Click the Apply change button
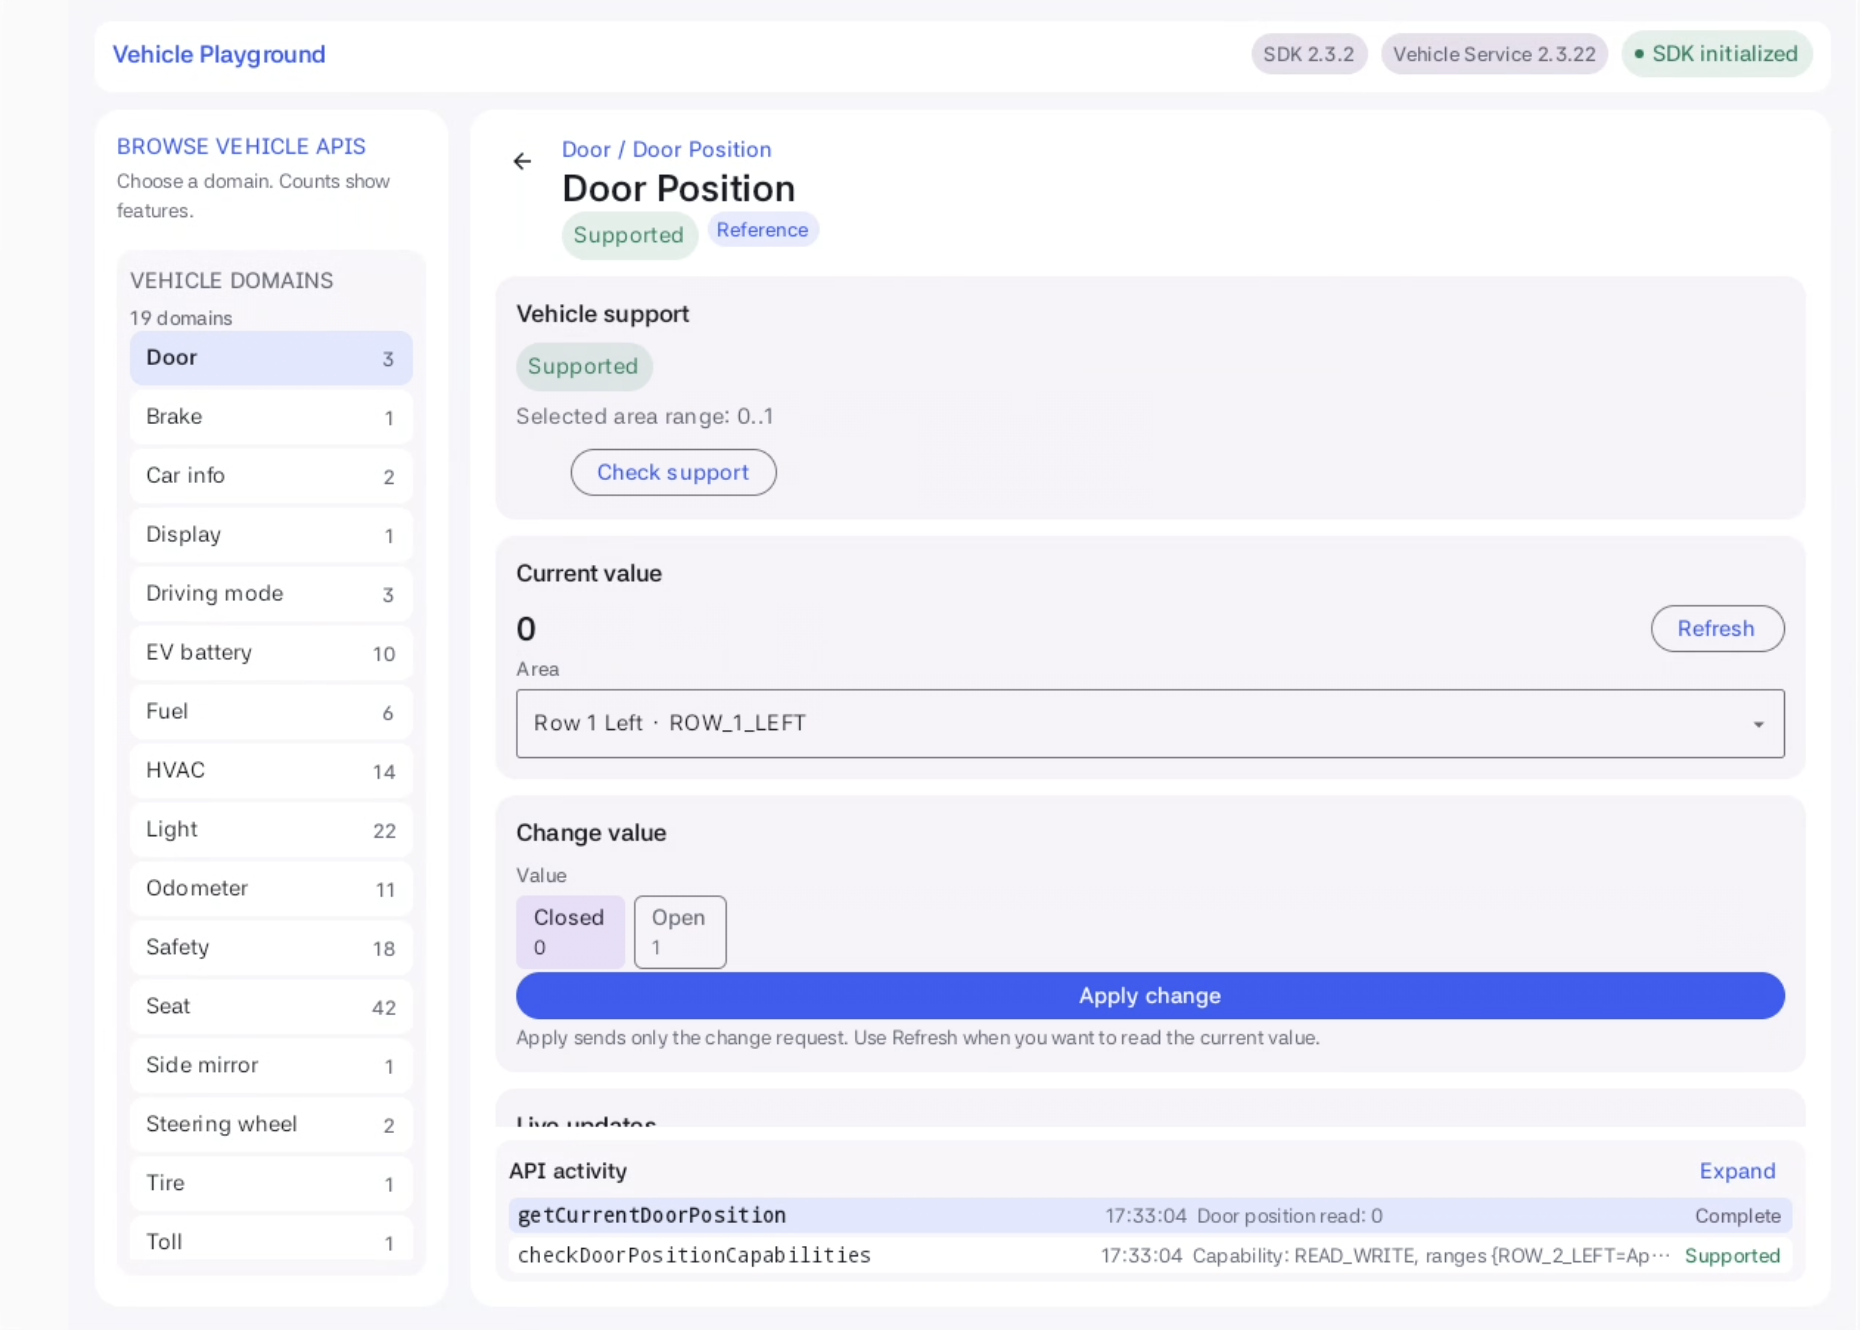Image resolution: width=1860 pixels, height=1330 pixels. (1150, 996)
